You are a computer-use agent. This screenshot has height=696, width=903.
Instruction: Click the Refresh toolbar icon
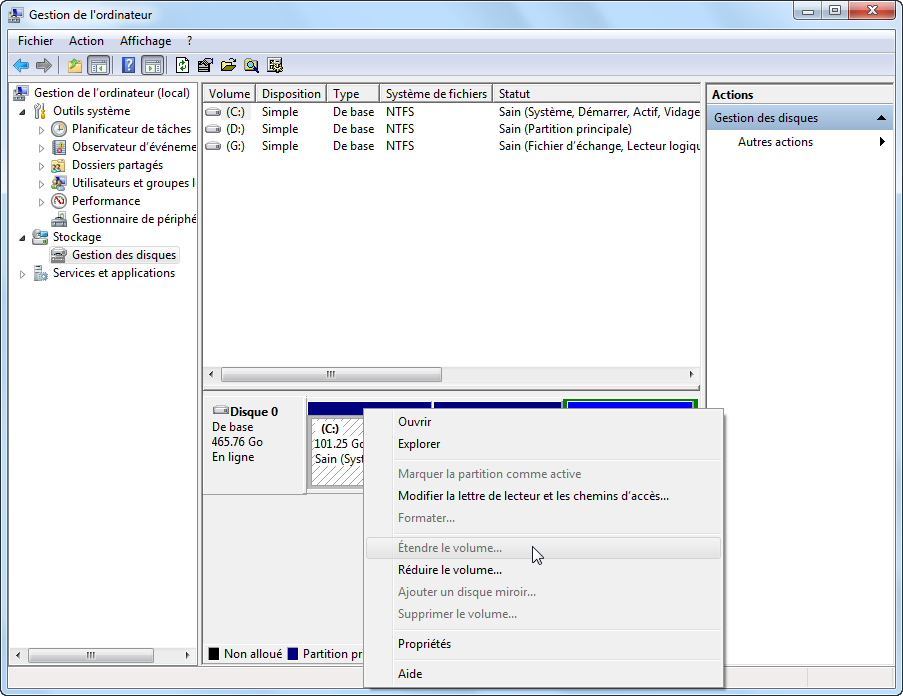coord(183,66)
